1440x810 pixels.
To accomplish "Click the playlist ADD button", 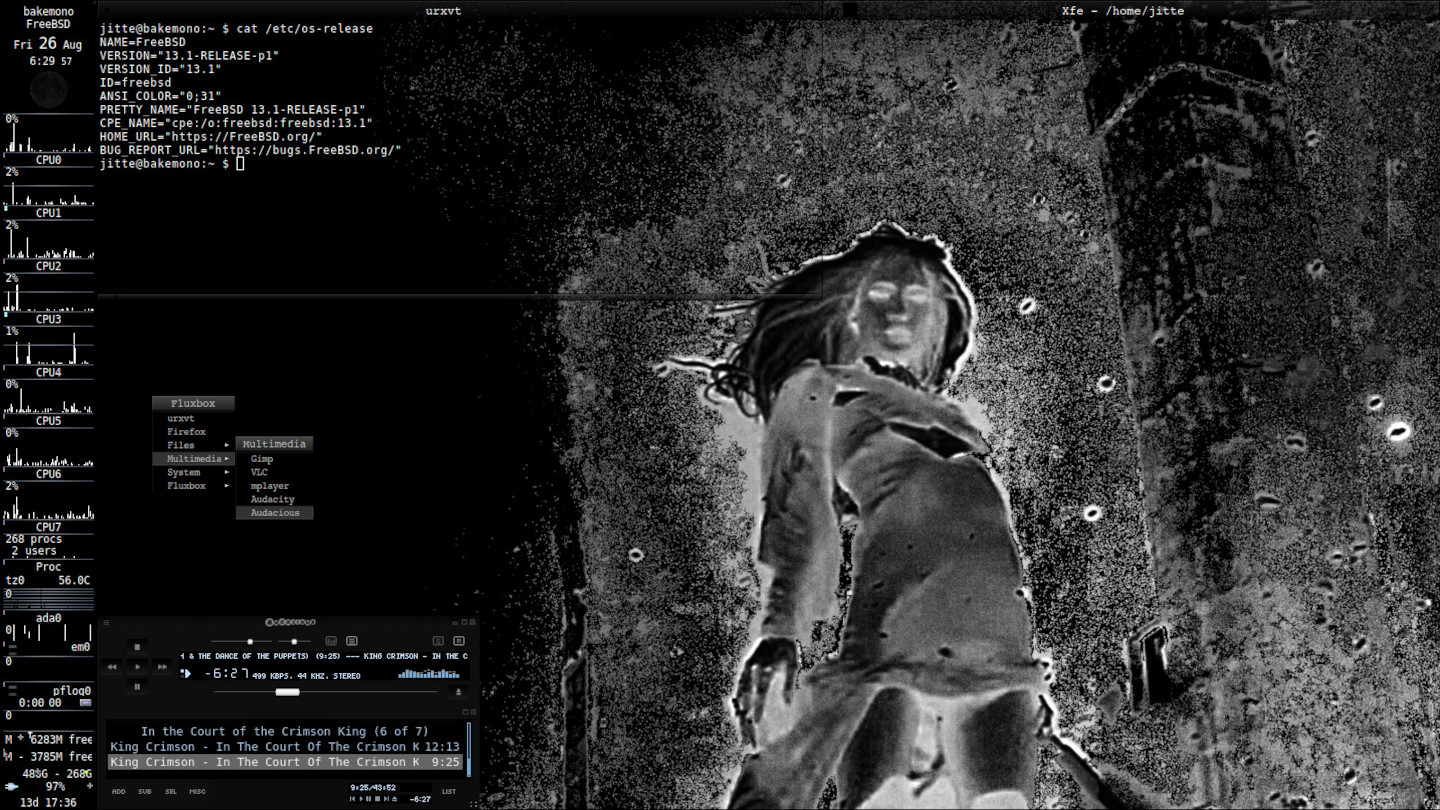I will pyautogui.click(x=118, y=791).
